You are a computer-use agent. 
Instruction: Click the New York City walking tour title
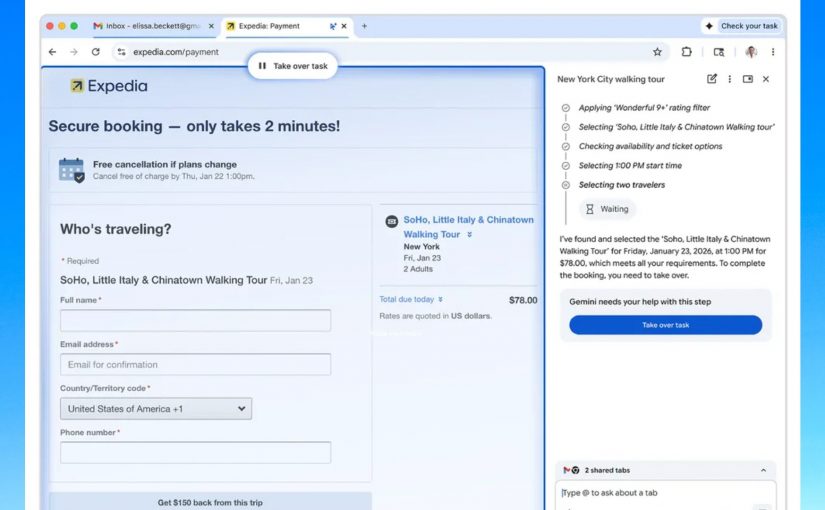[611, 79]
